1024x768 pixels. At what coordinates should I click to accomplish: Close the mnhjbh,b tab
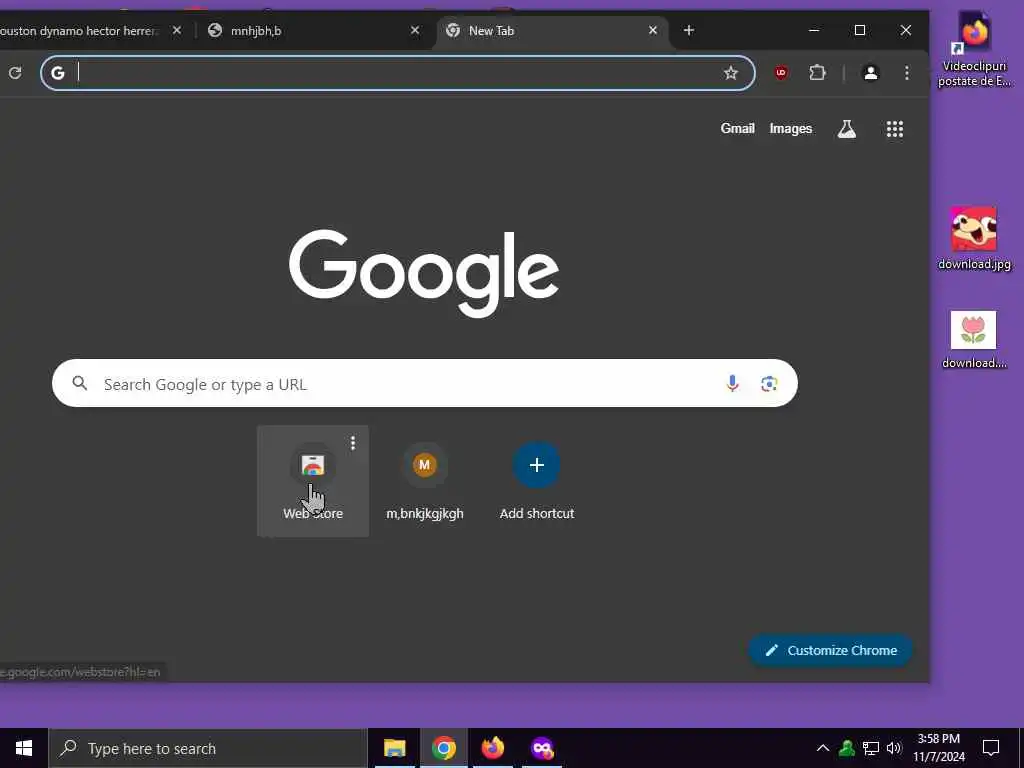tap(415, 31)
